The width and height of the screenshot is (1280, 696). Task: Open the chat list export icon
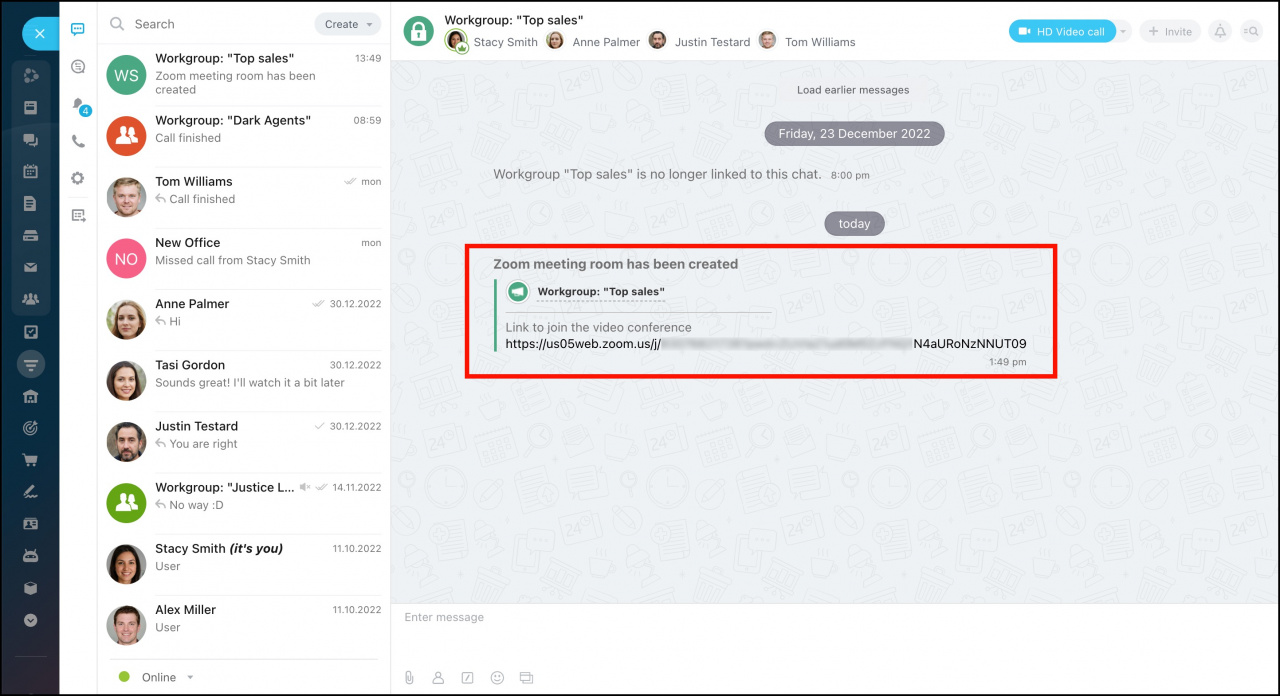tap(78, 215)
